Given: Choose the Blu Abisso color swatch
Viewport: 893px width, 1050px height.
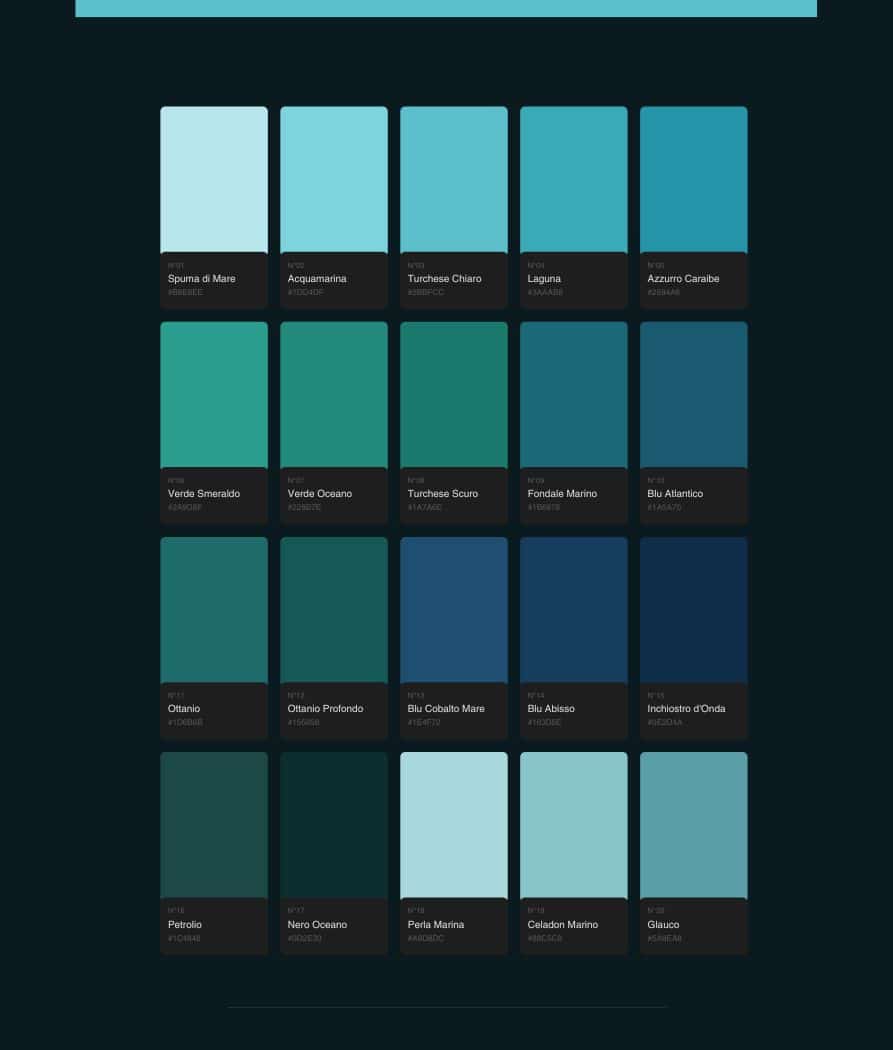Looking at the screenshot, I should [x=574, y=610].
